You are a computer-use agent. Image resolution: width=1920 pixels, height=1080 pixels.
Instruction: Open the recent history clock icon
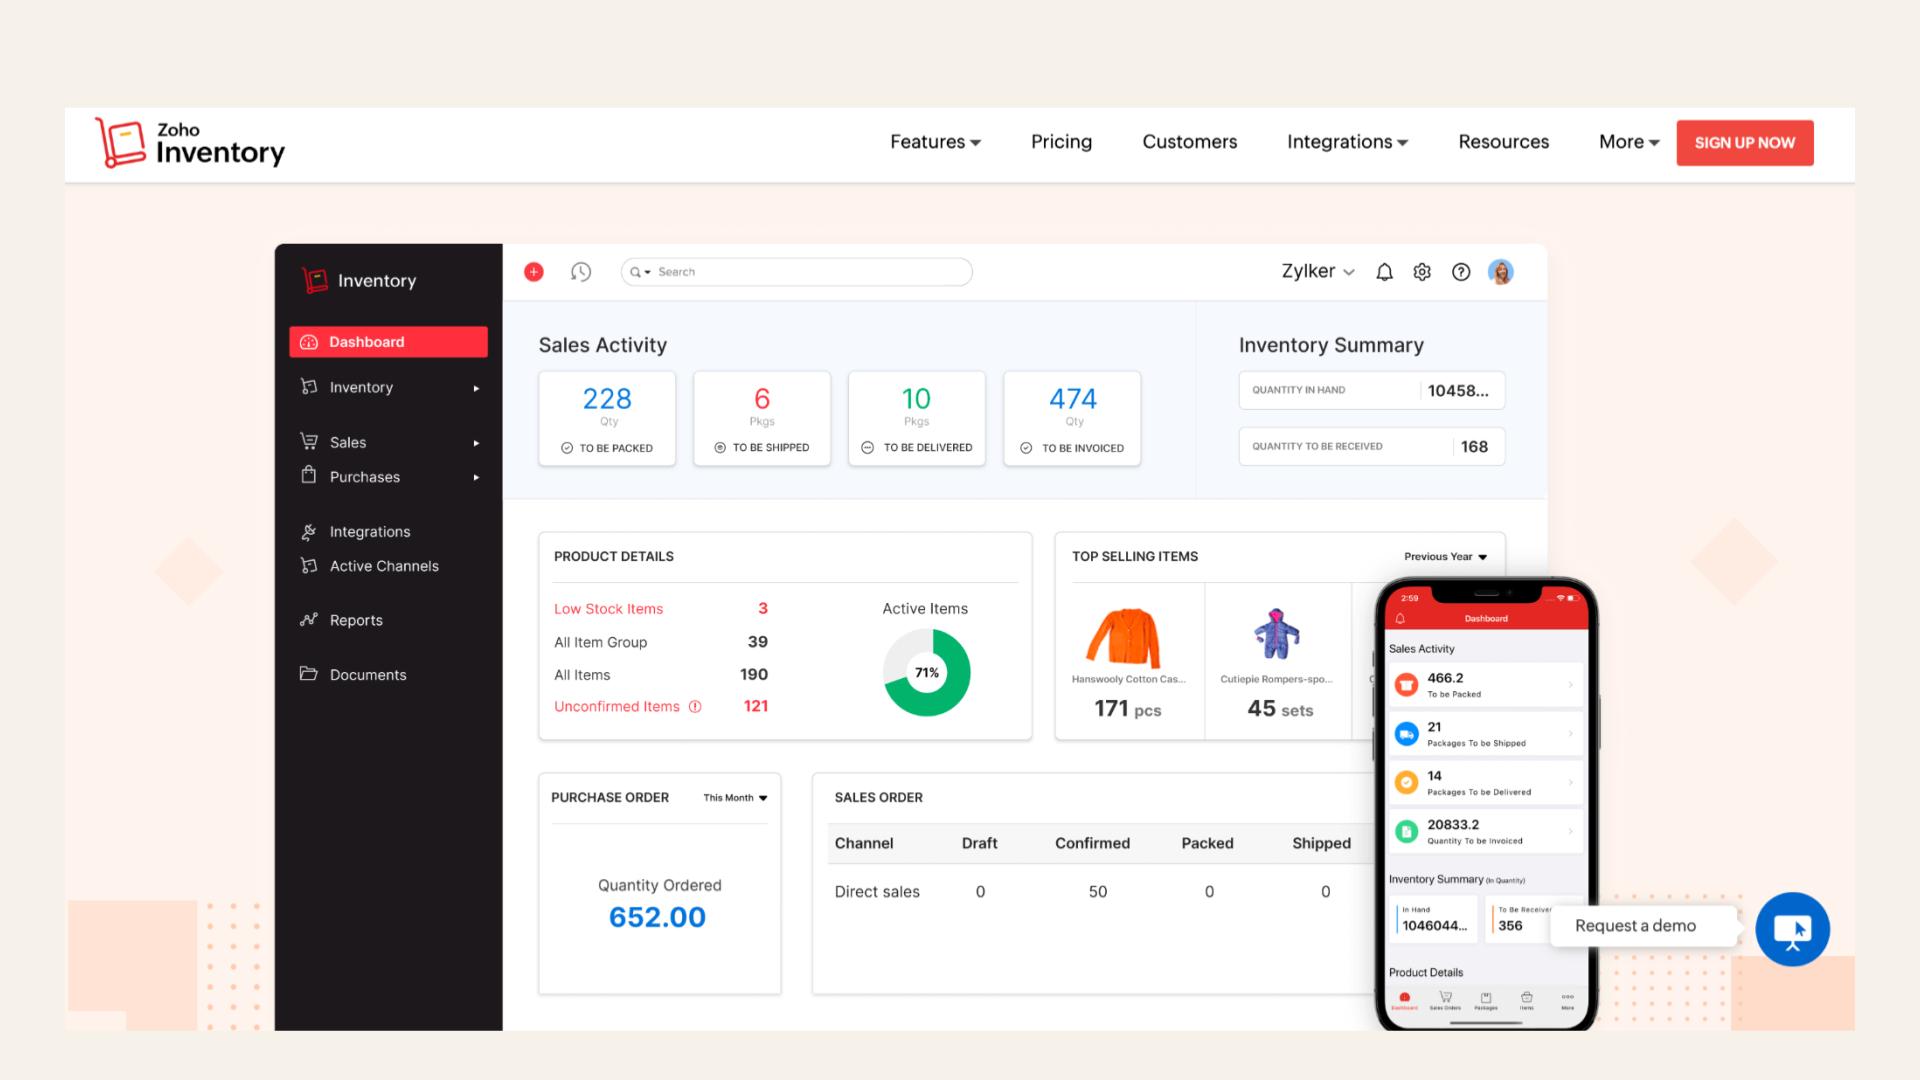point(581,272)
